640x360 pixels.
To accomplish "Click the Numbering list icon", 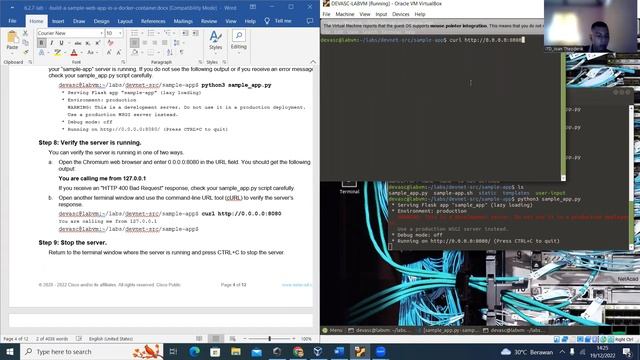I will pyautogui.click(x=151, y=33).
